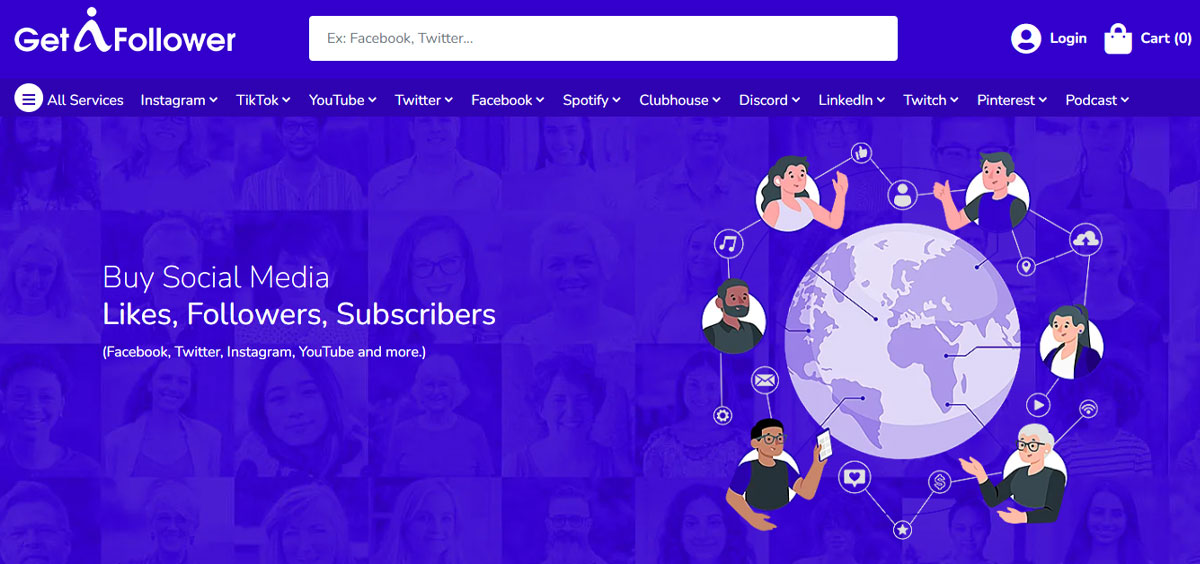
Task: Open the shopping bag cart icon
Action: click(x=1118, y=38)
